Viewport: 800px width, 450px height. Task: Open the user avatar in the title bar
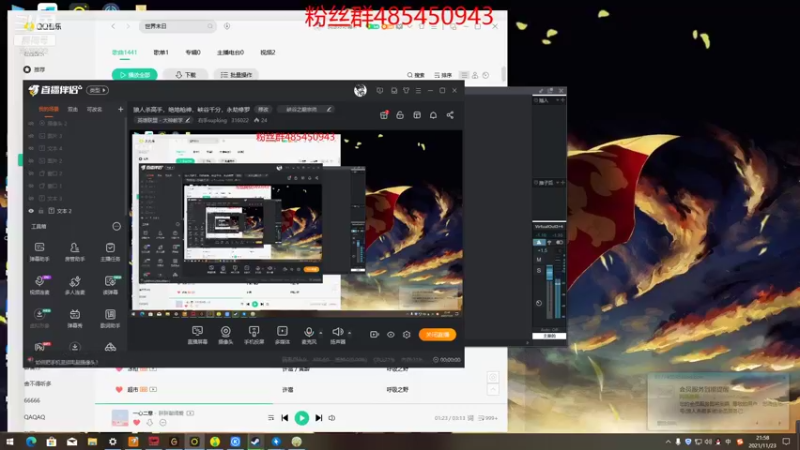[x=360, y=91]
